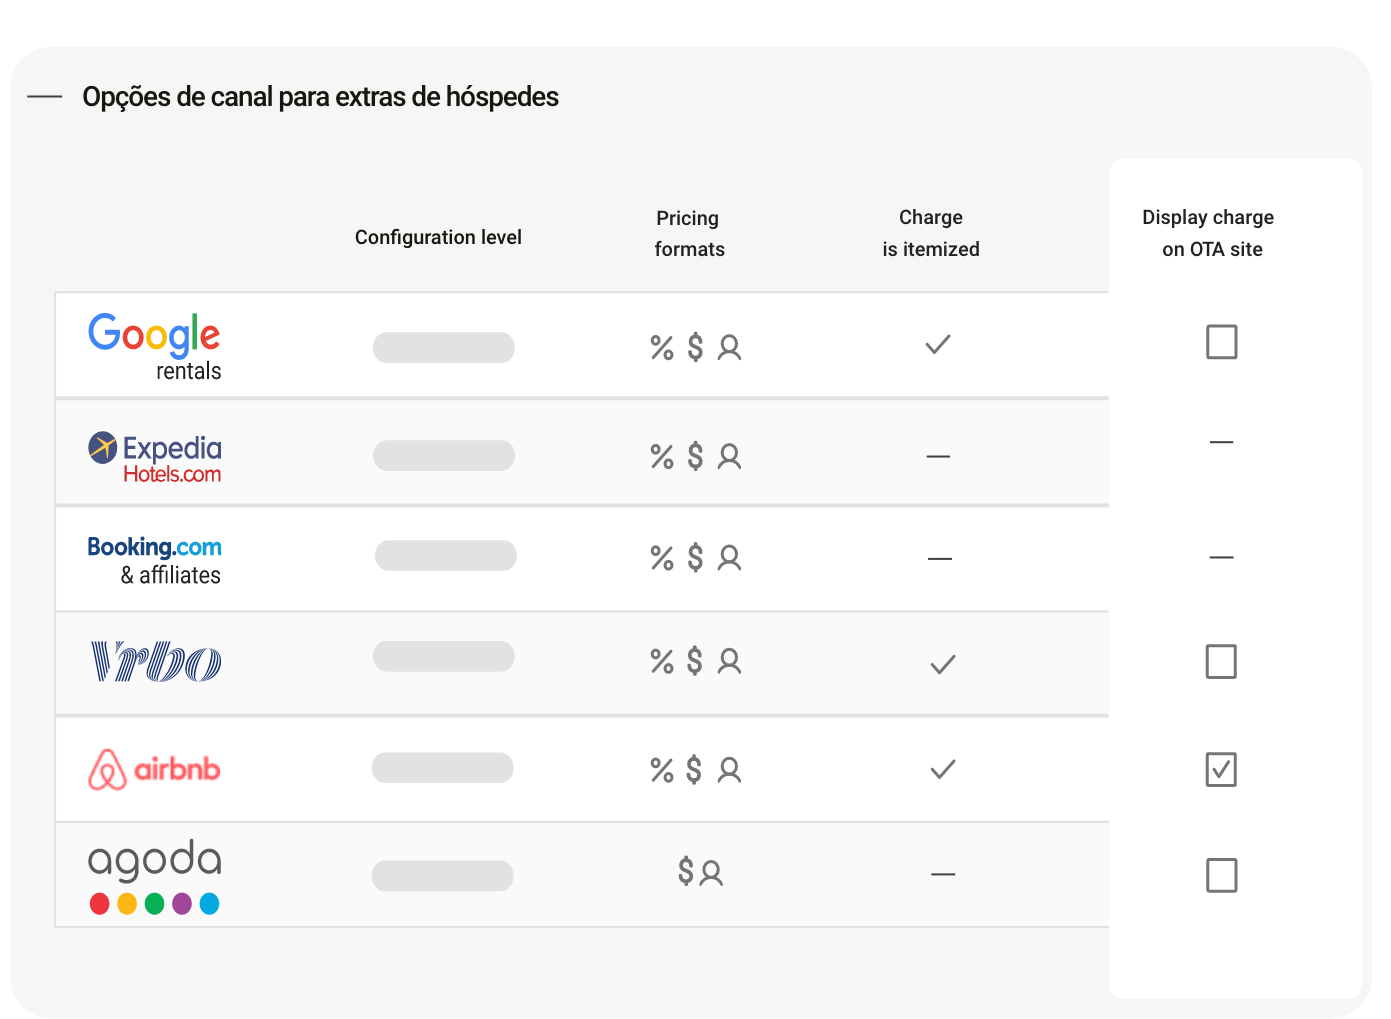Click the Agoda logo
The image size is (1391, 1019).
[155, 877]
